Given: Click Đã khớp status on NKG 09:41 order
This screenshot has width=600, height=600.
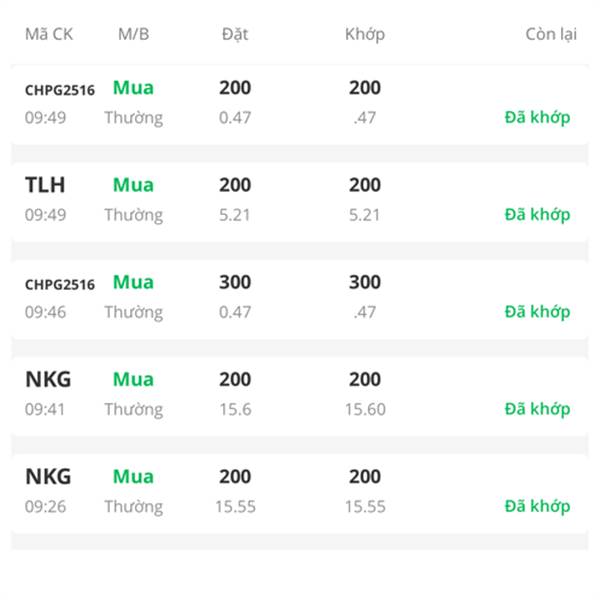Looking at the screenshot, I should pos(537,409).
